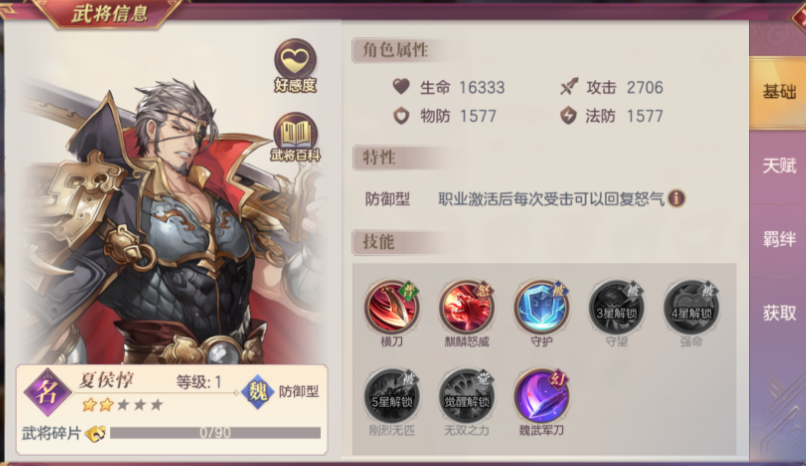
Task: Open the 好感度 heart icon
Action: pyautogui.click(x=295, y=66)
